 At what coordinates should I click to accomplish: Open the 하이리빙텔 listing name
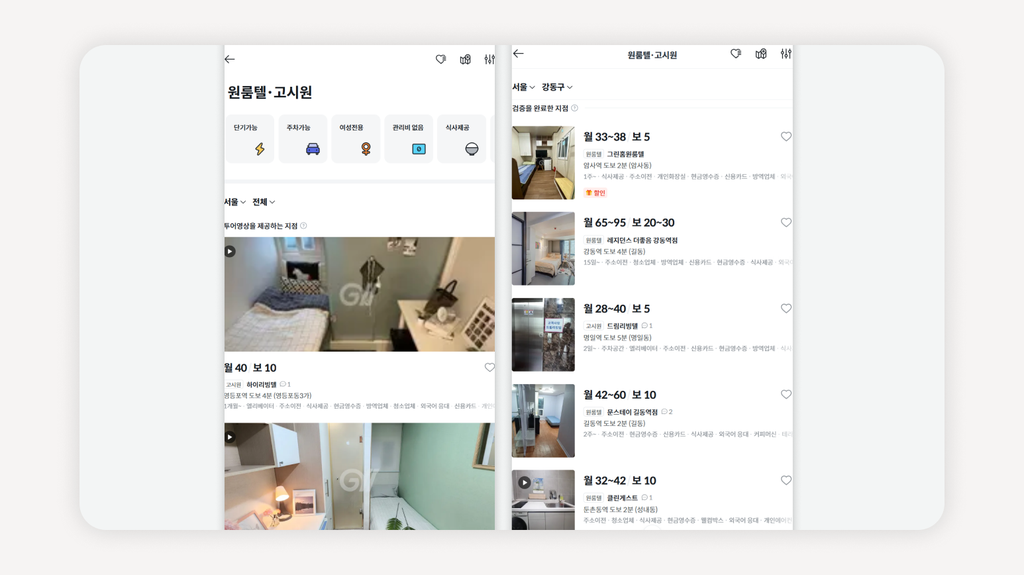[261, 385]
